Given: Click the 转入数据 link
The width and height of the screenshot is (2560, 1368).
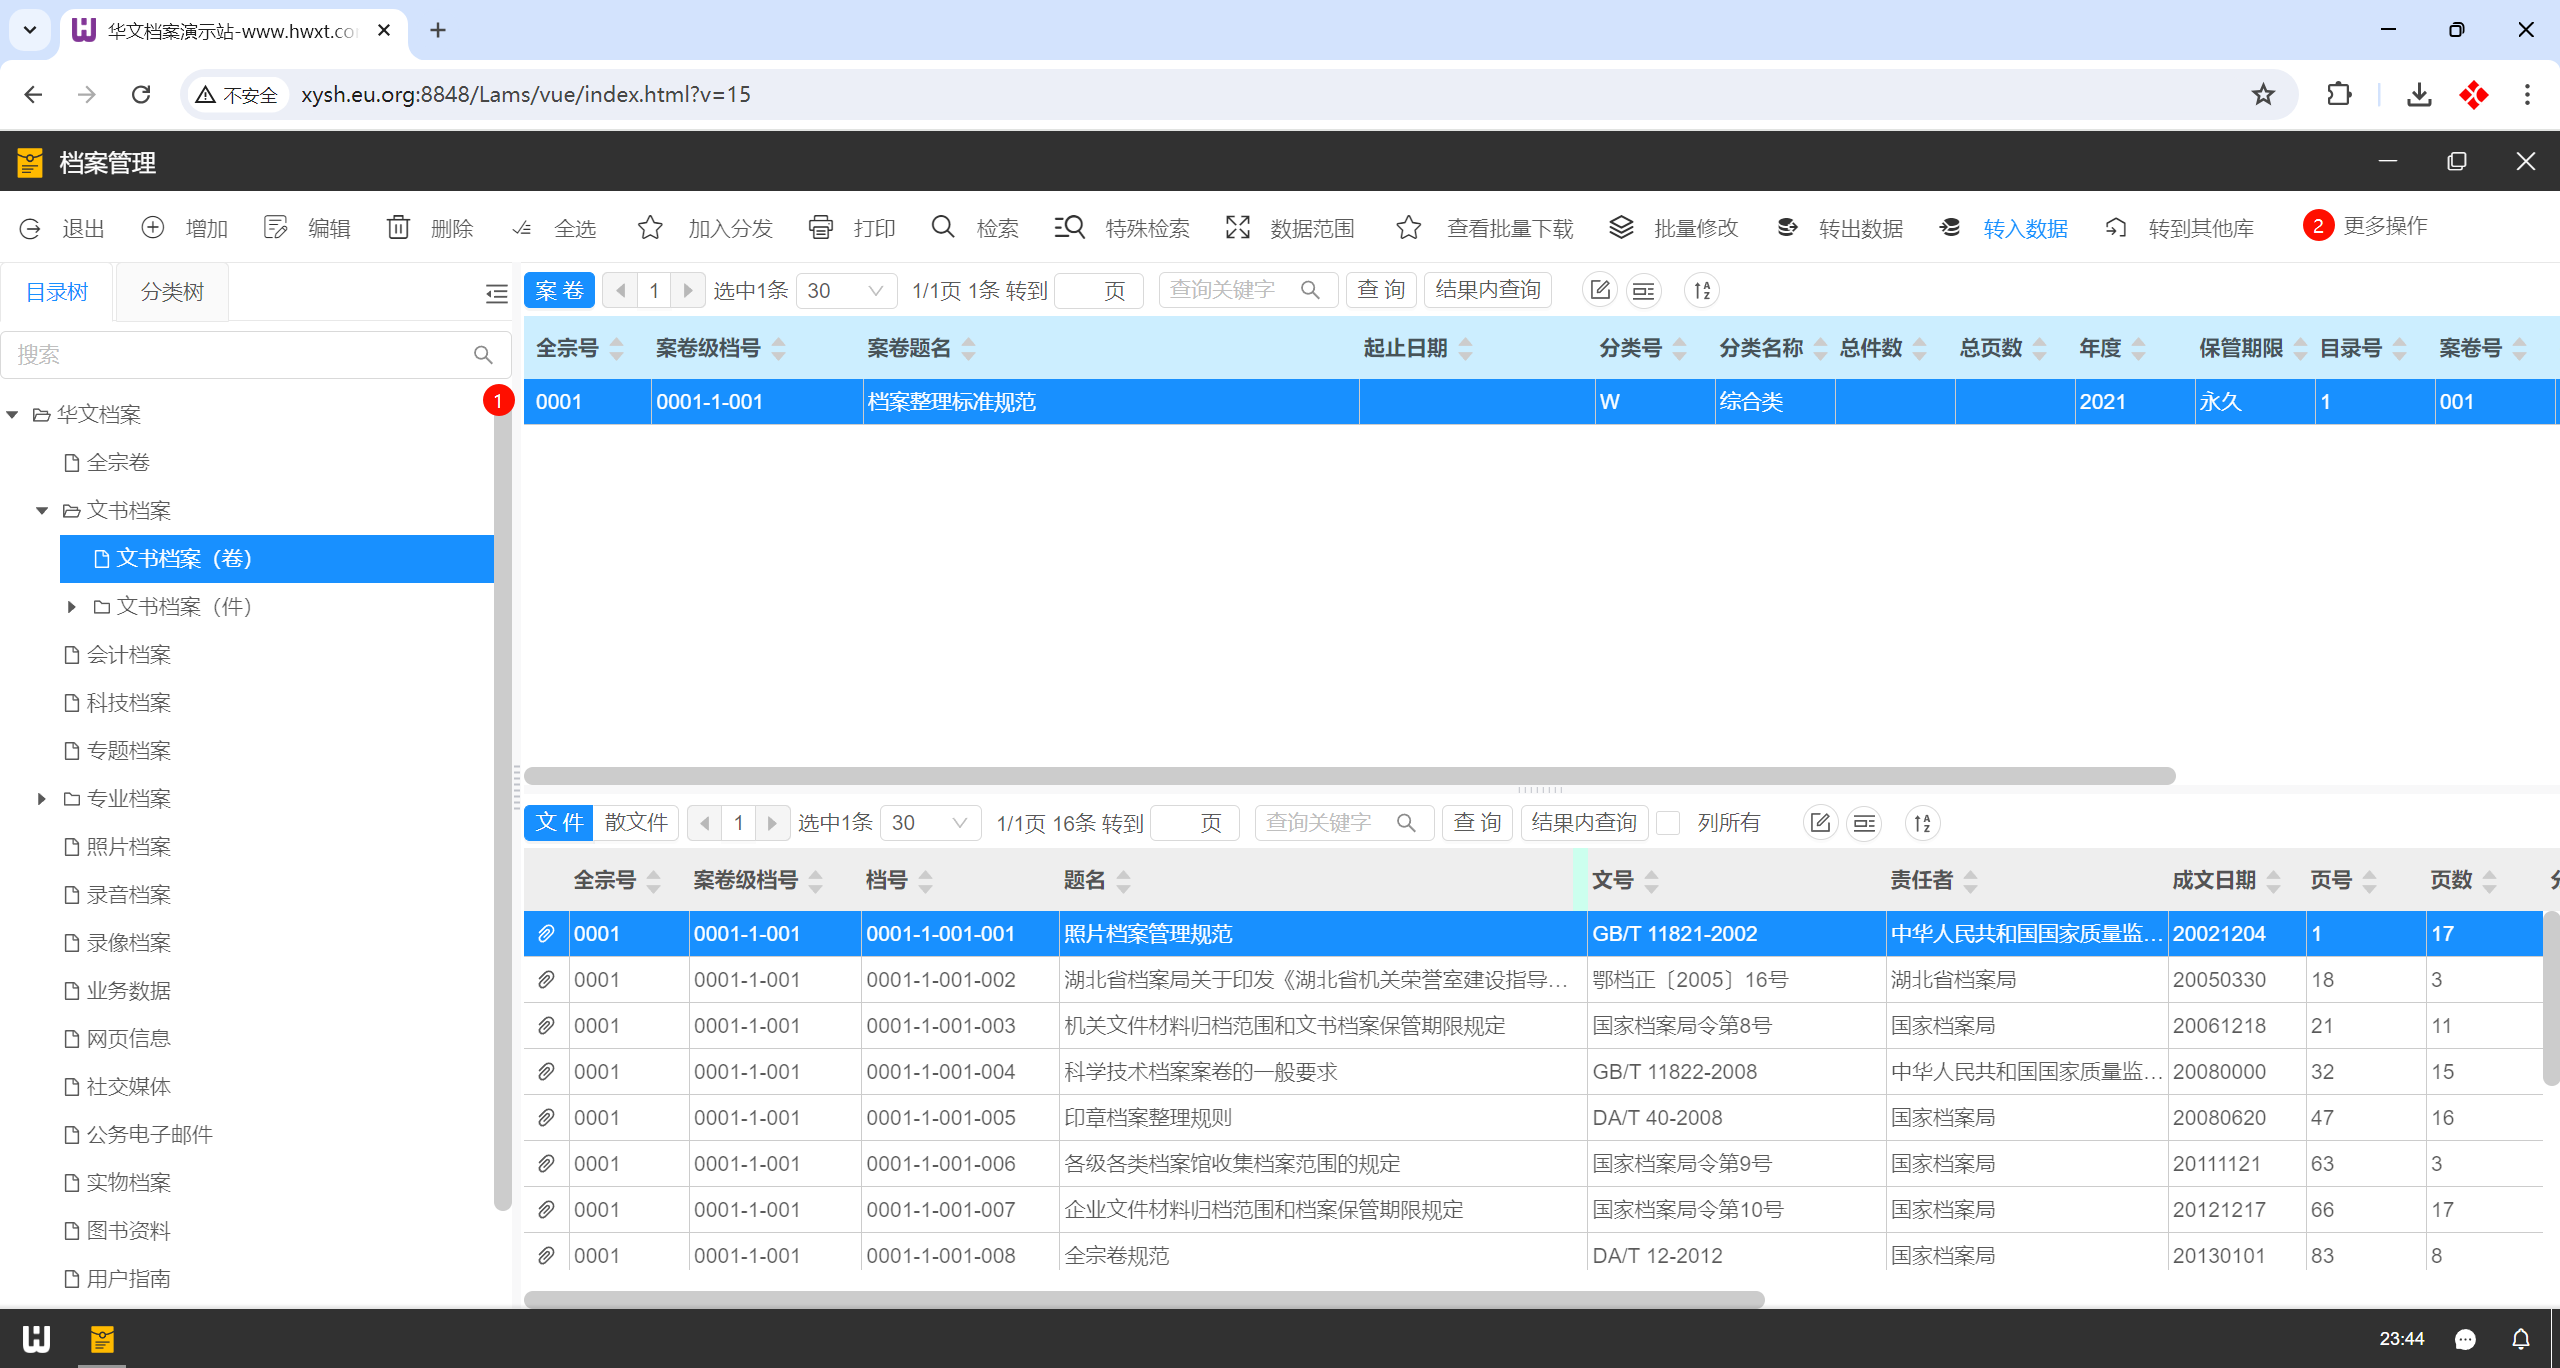Looking at the screenshot, I should tap(2025, 228).
